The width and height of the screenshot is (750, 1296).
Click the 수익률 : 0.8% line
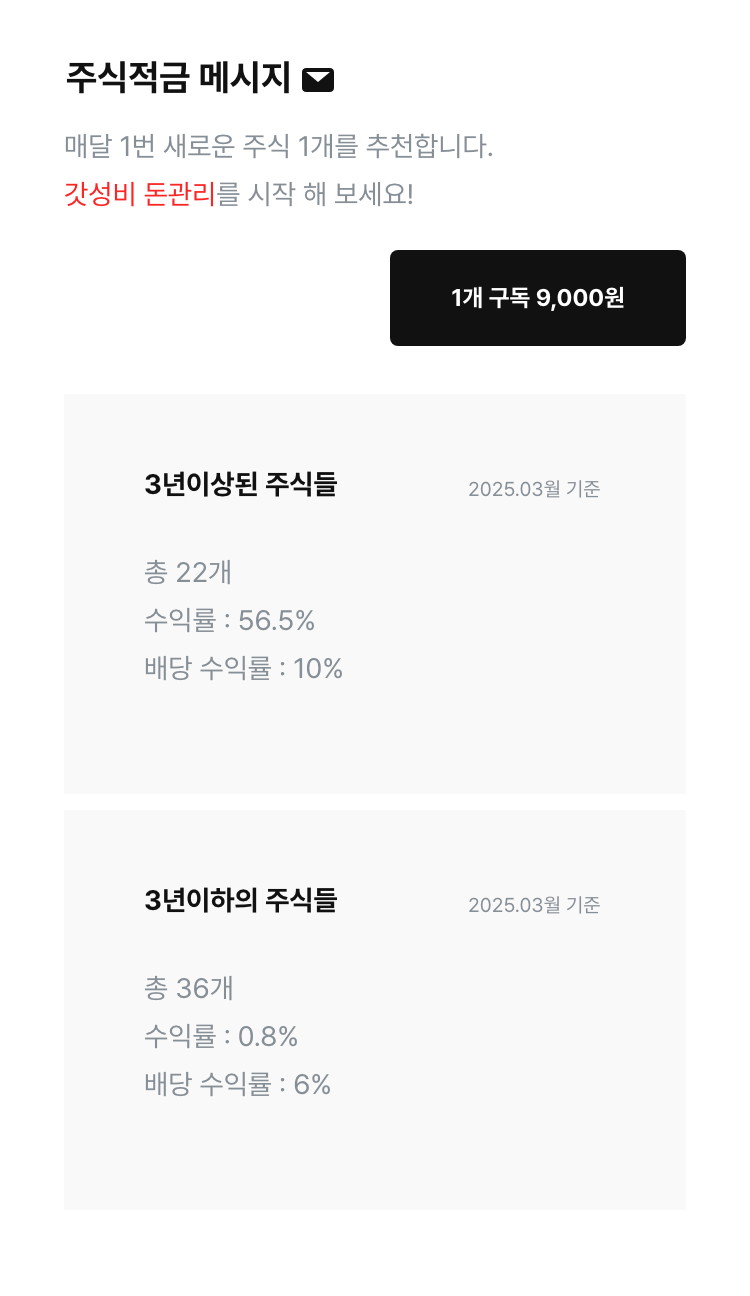[x=221, y=1037]
